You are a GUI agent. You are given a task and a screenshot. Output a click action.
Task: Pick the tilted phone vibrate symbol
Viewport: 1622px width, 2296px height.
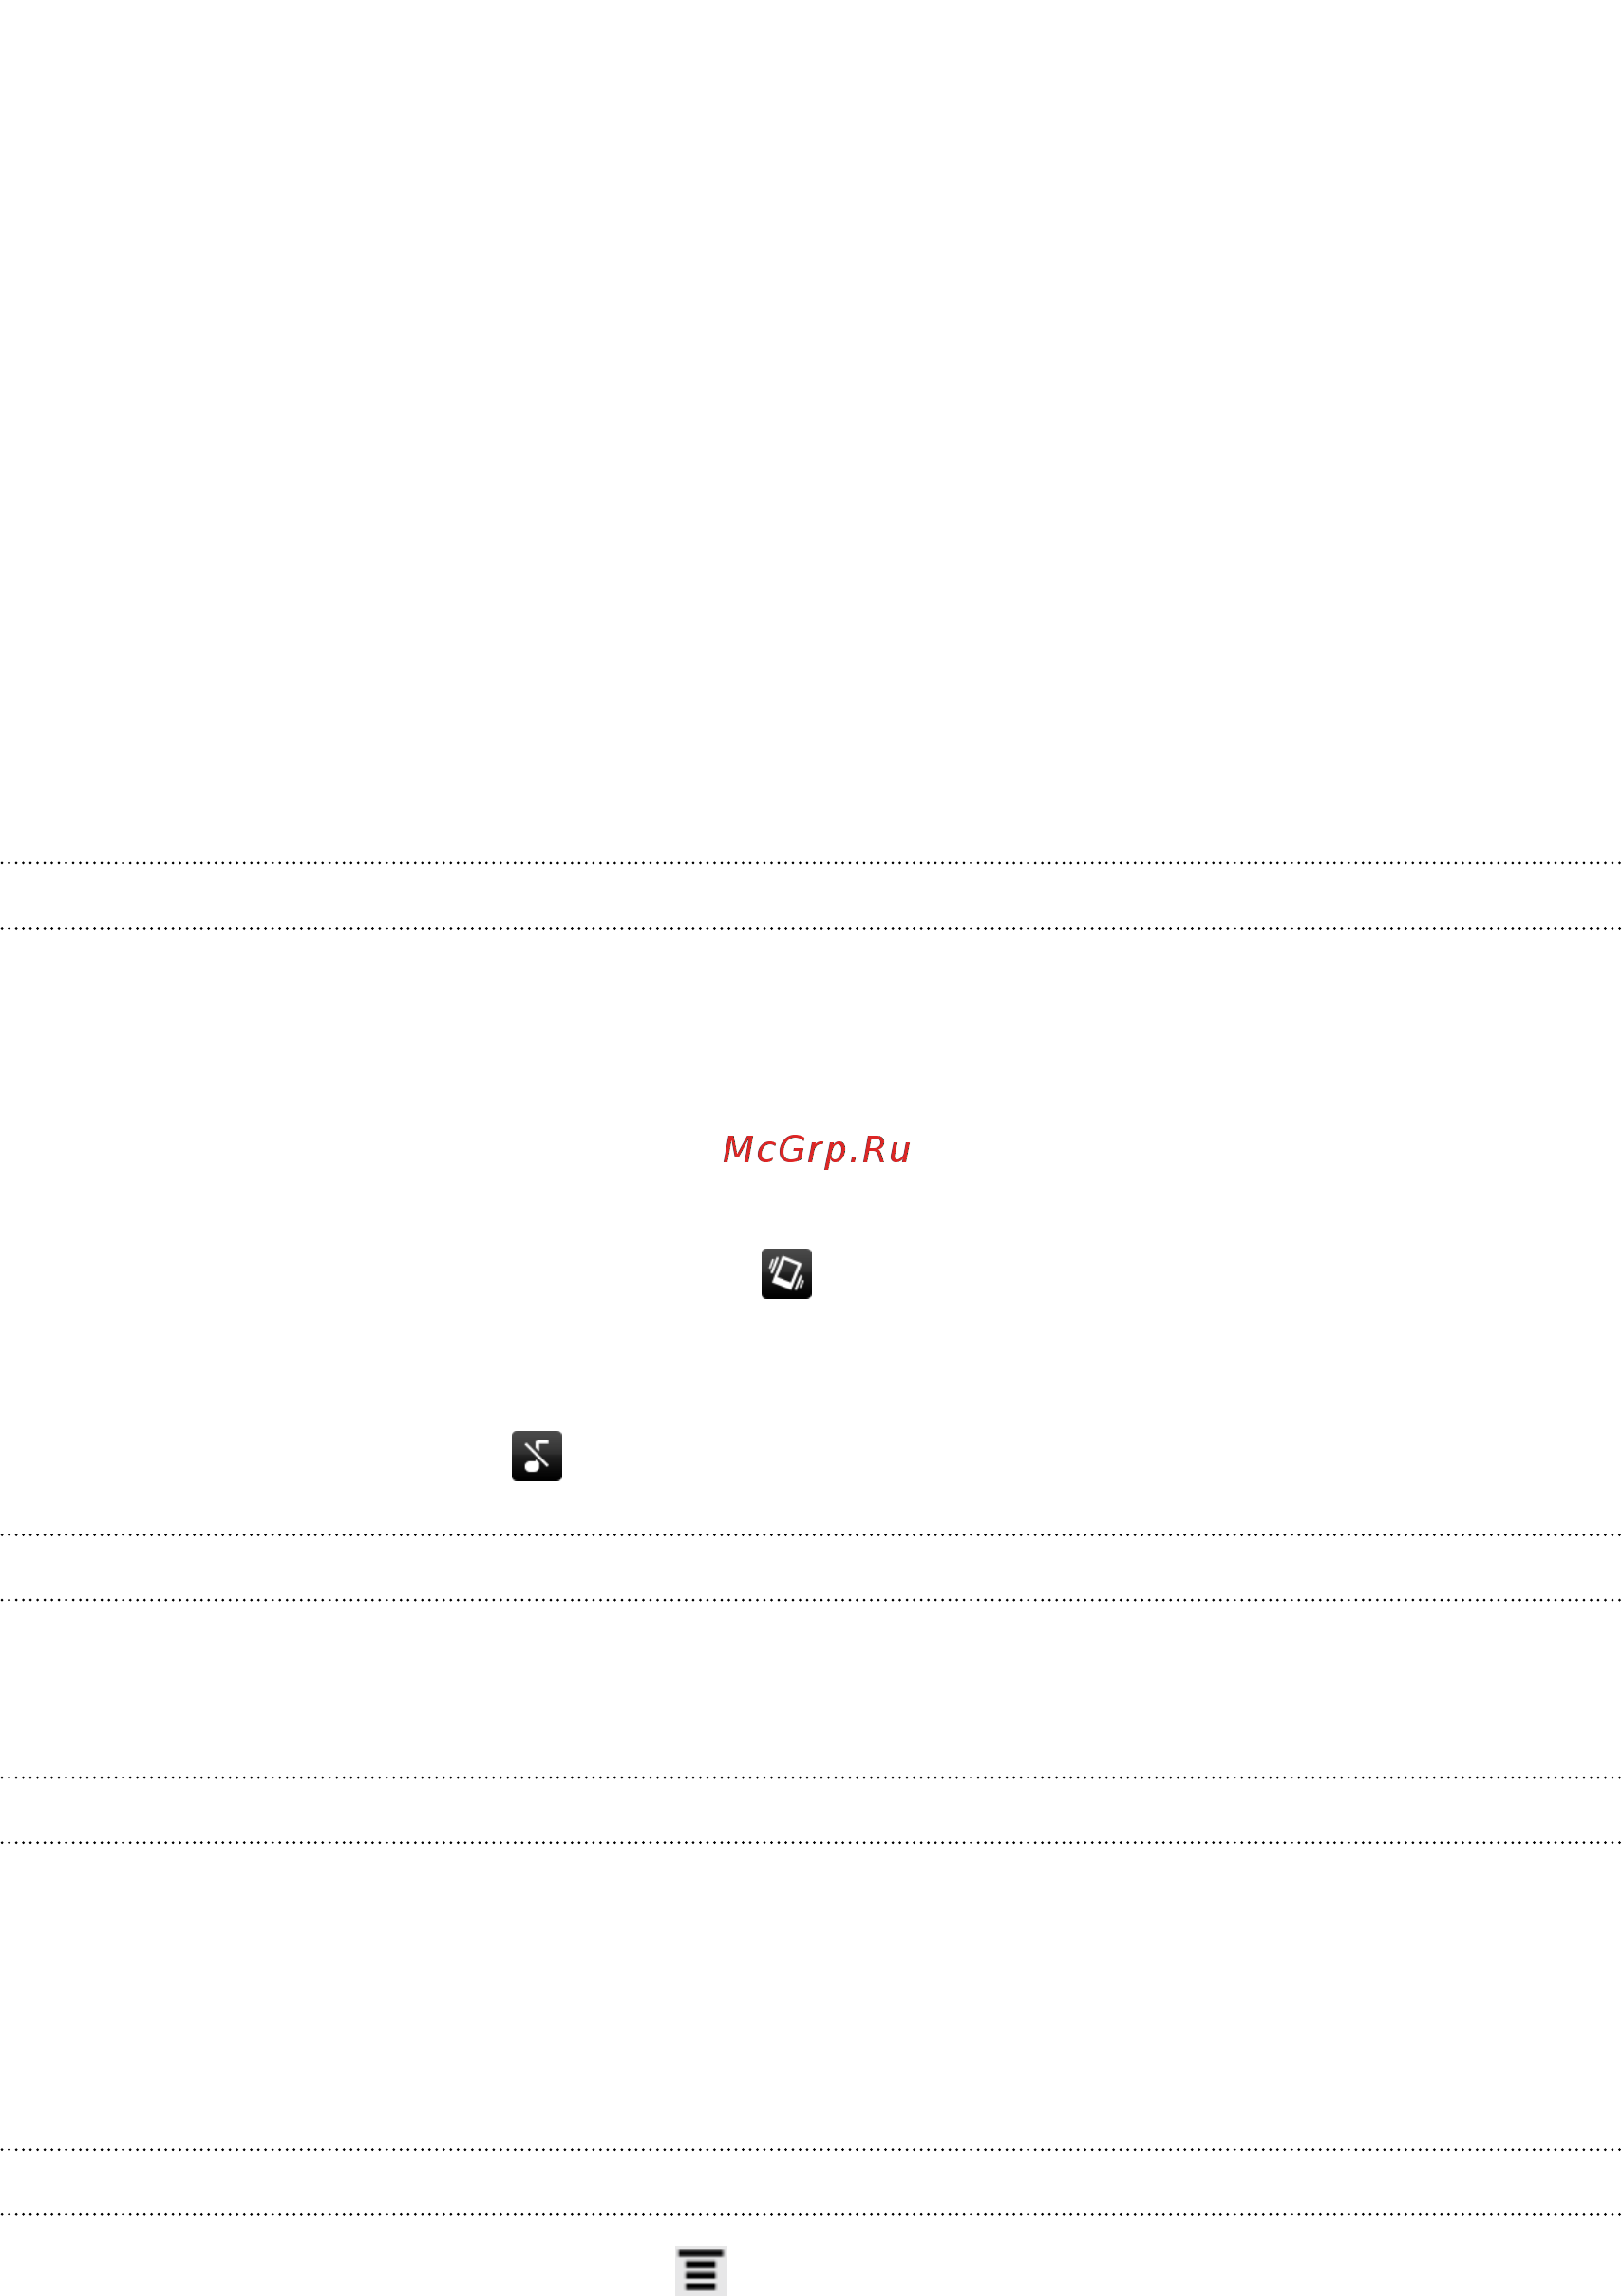tap(786, 1273)
